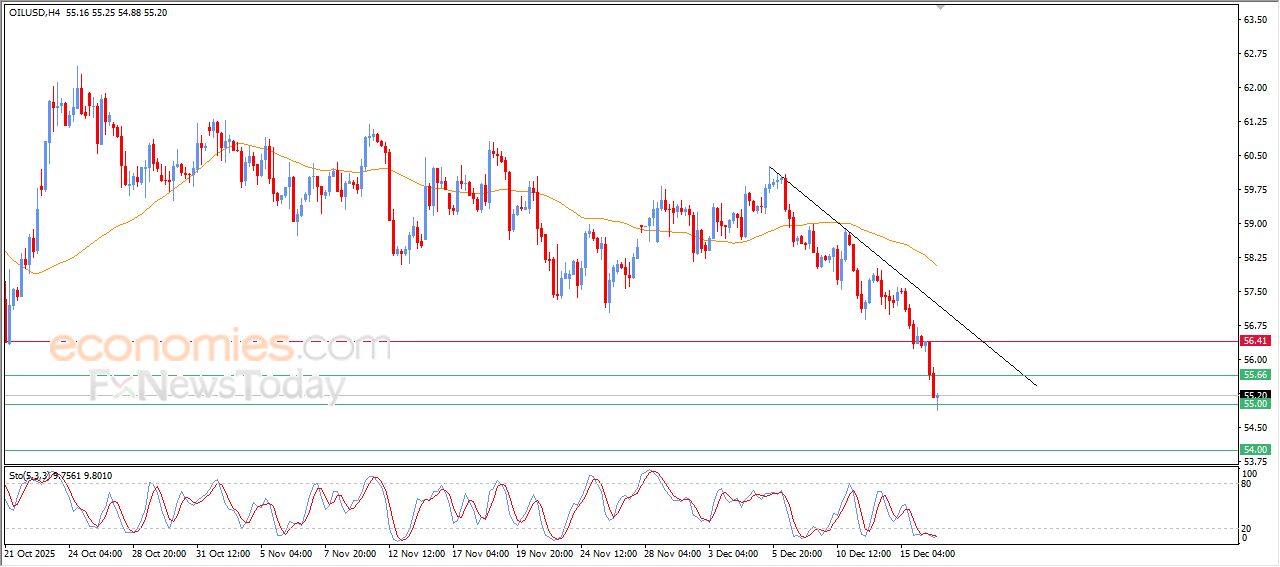Click the green 54.00 level tag

[1255, 450]
